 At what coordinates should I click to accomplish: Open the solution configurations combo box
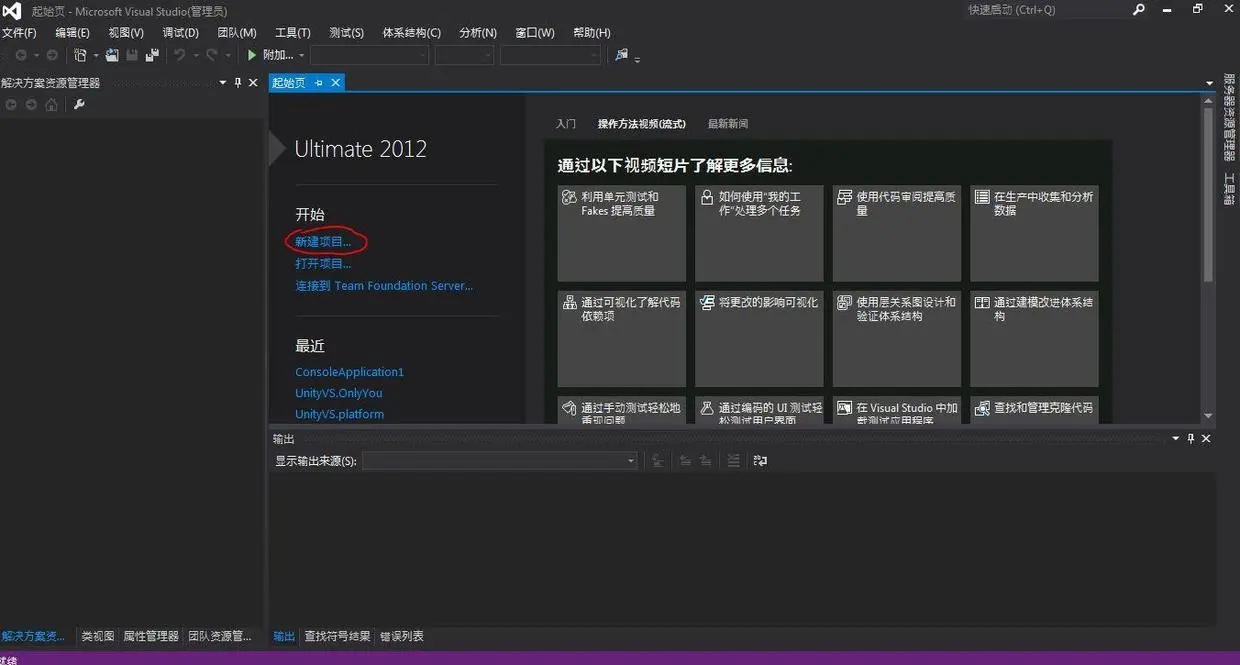coord(369,55)
